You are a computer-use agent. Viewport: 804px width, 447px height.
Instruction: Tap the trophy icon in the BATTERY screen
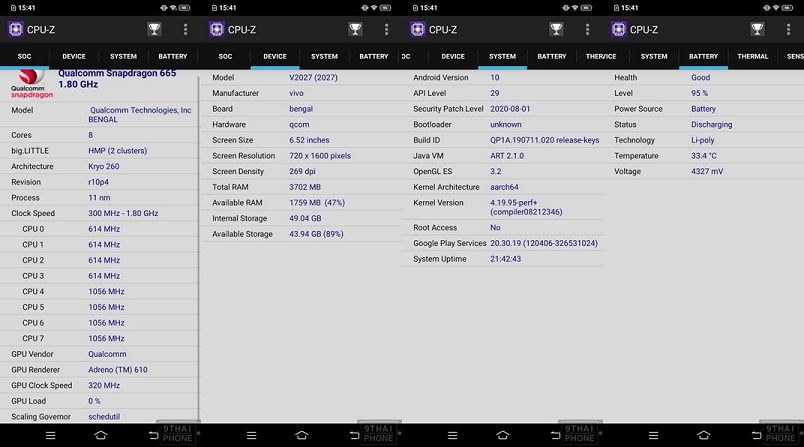pos(757,29)
